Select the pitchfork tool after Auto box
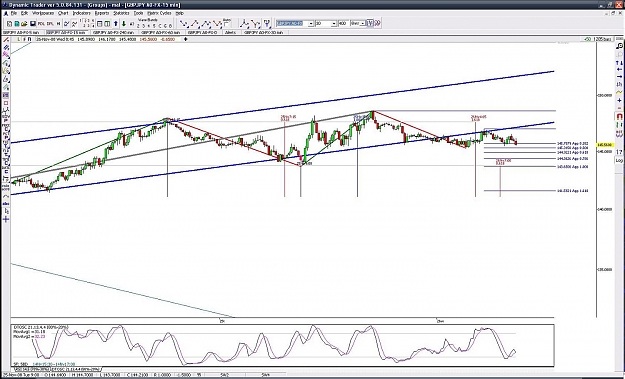 click(x=244, y=24)
